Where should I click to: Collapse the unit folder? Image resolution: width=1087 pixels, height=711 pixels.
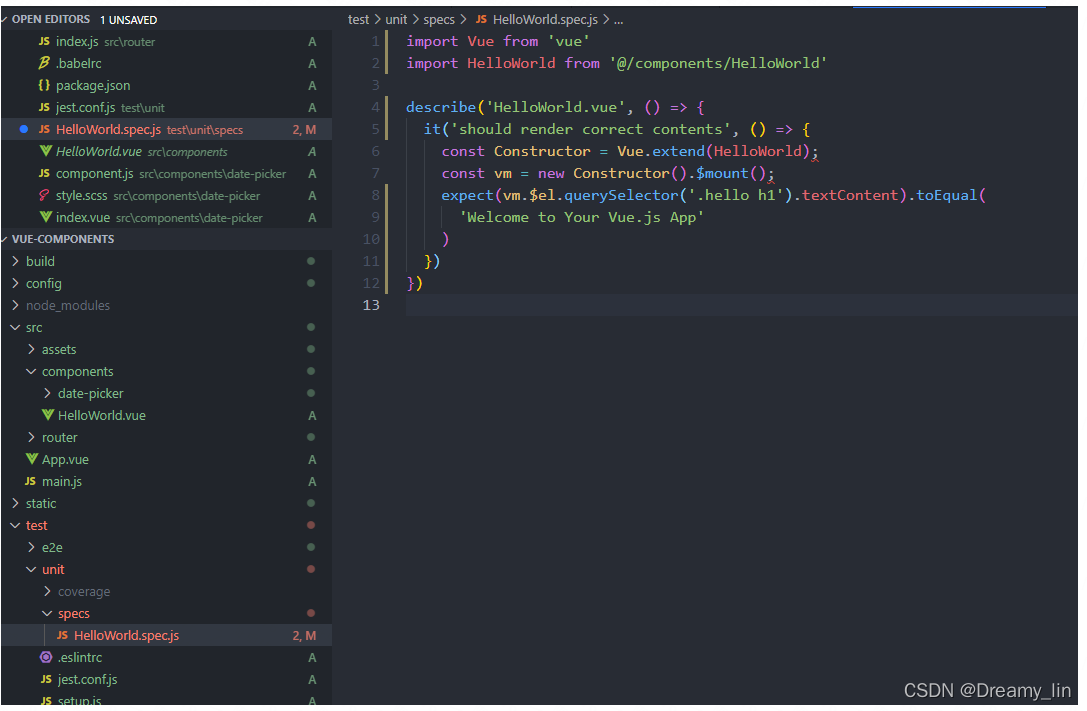pos(31,570)
